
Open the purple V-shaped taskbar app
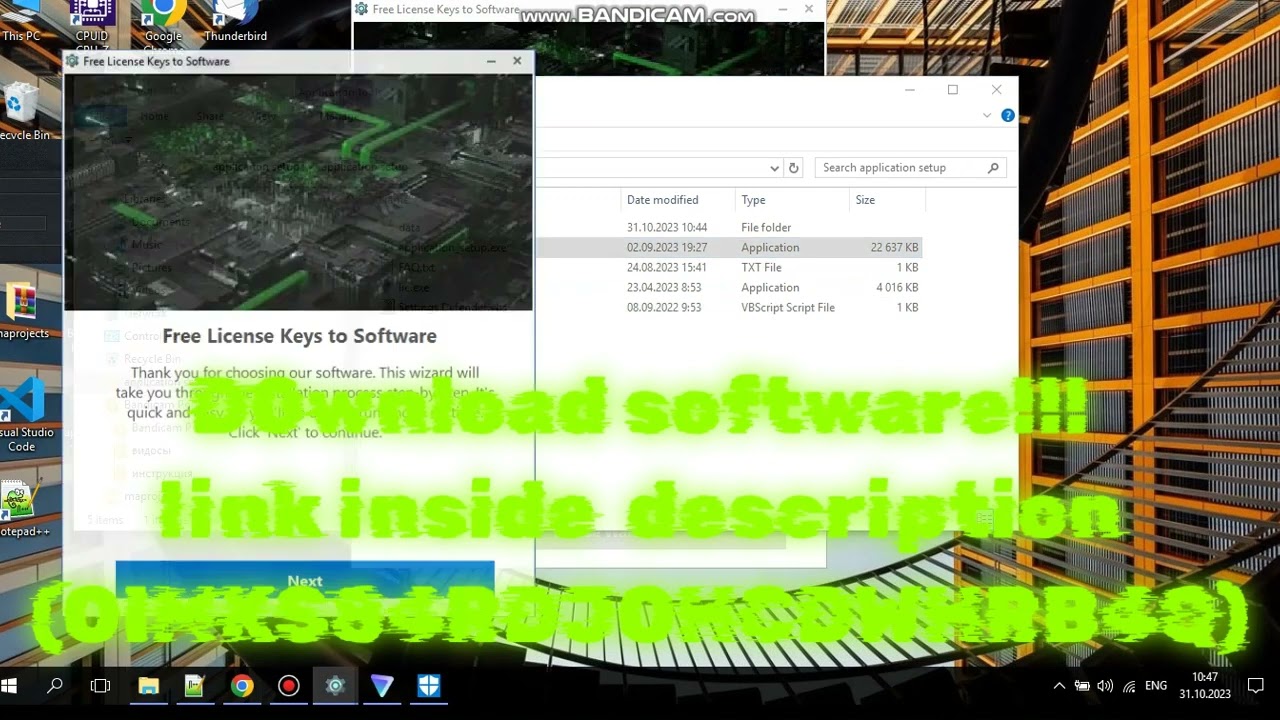382,686
